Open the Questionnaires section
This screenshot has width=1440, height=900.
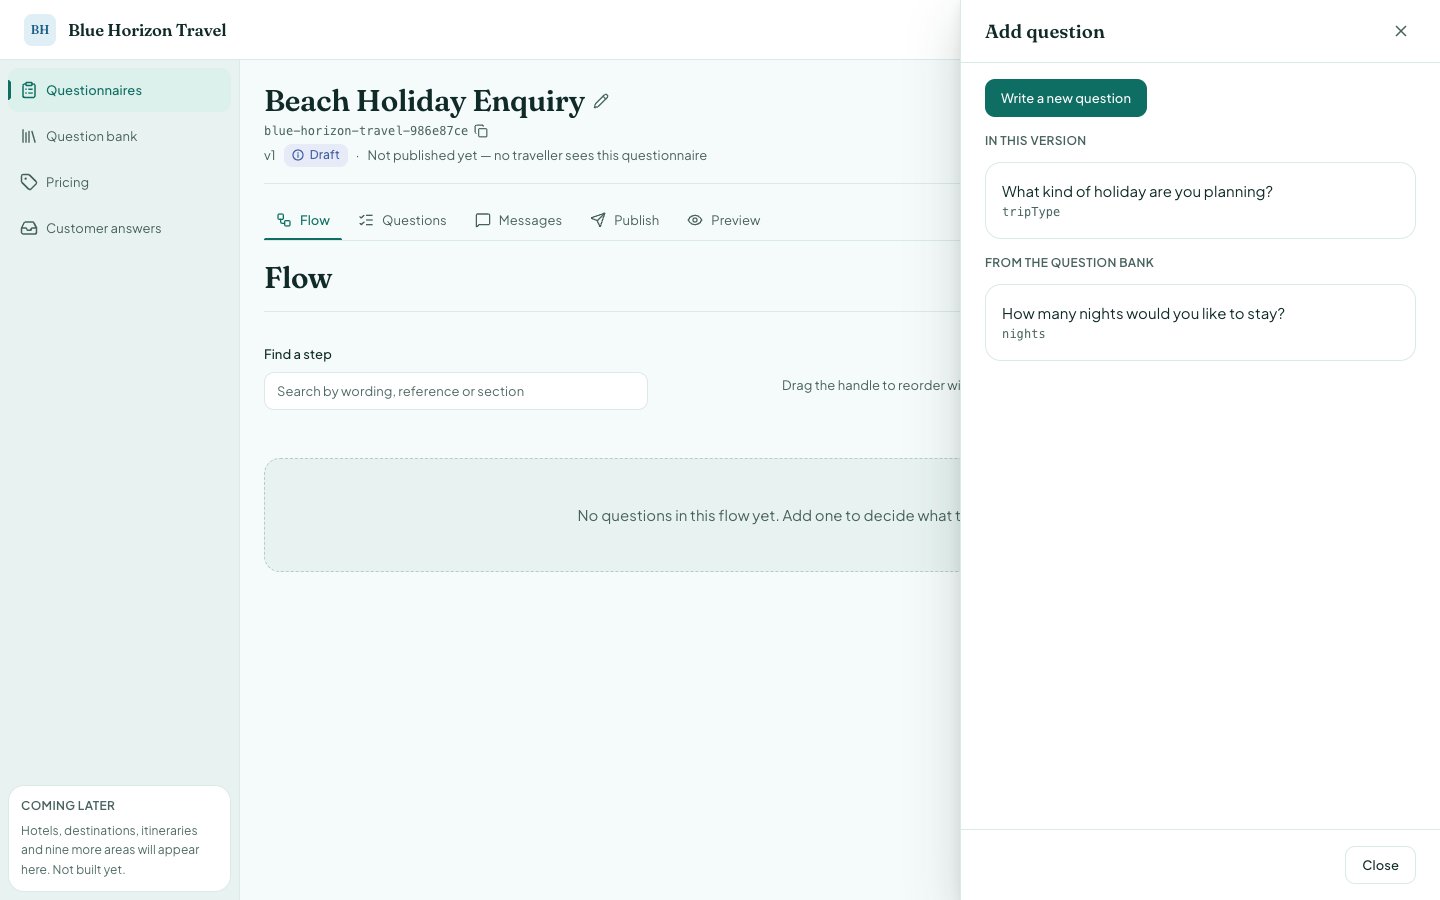(x=120, y=90)
